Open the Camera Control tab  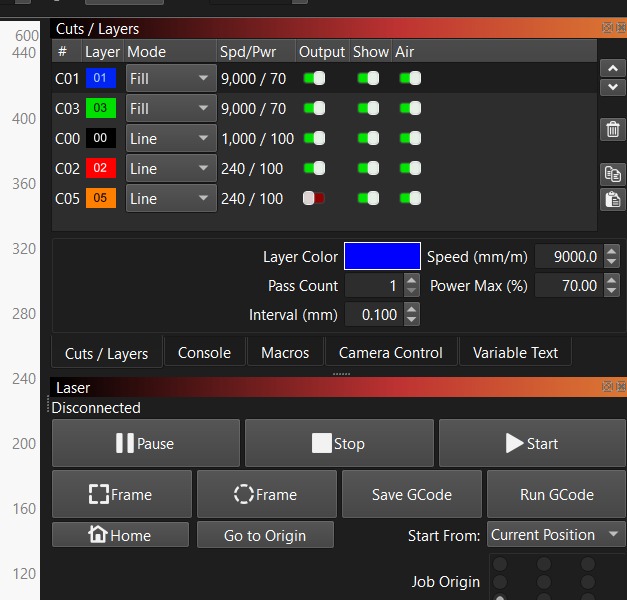(390, 353)
